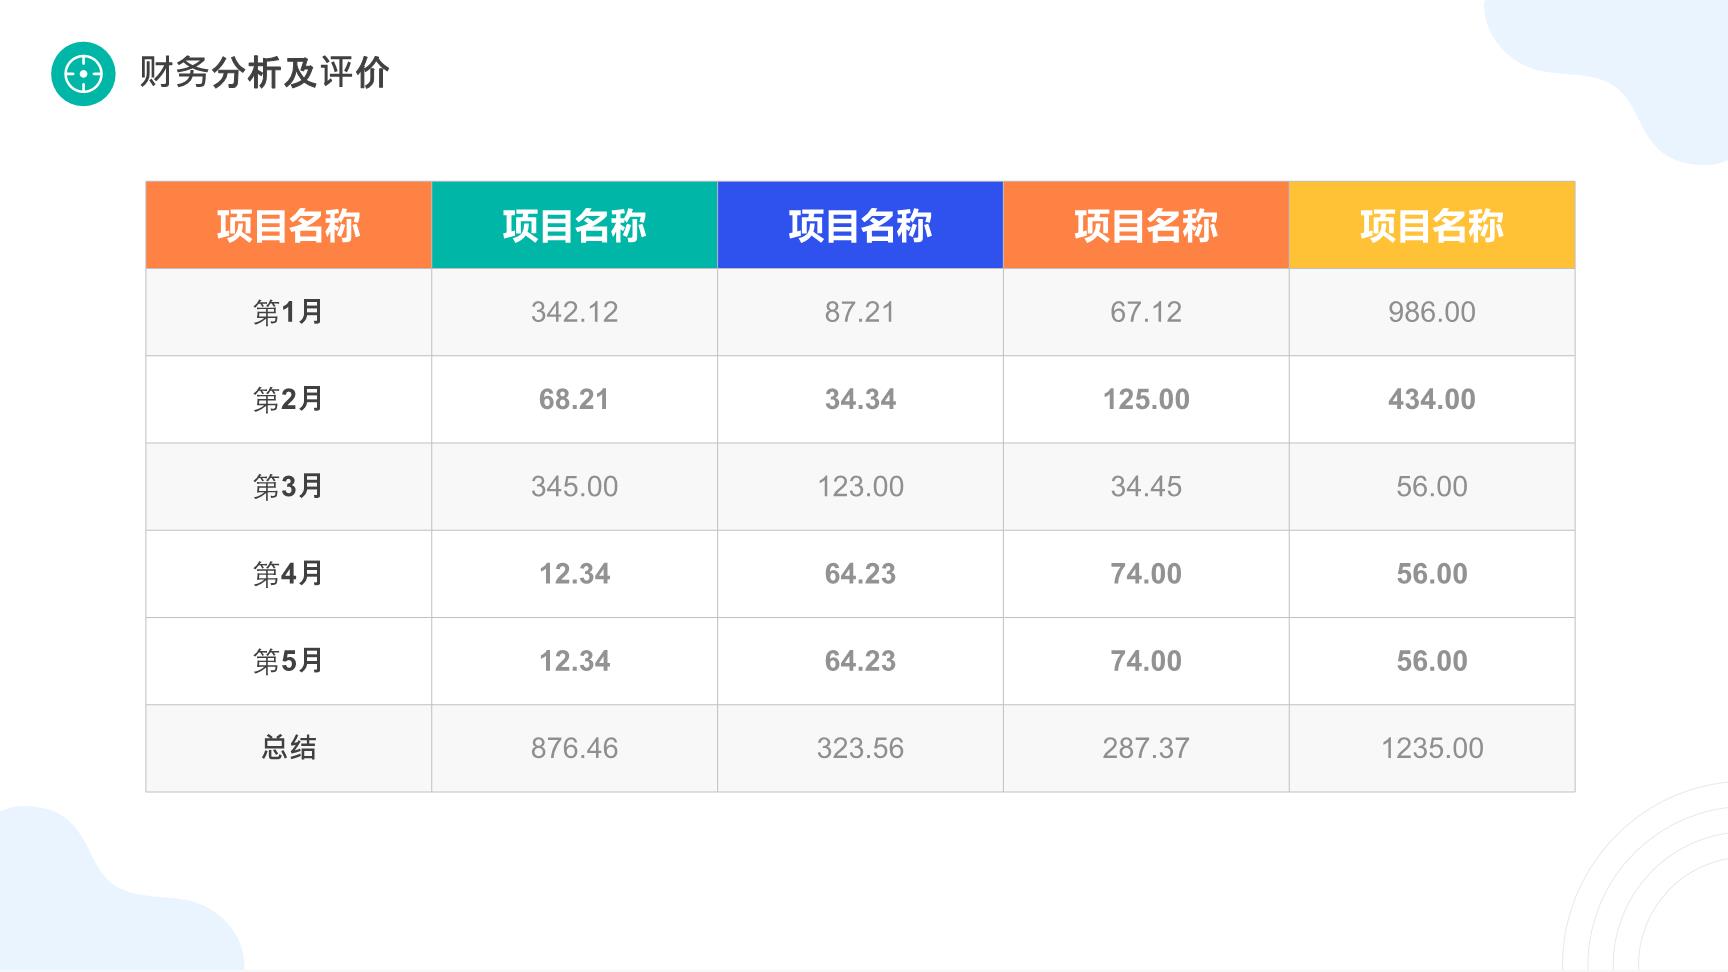Select the cell containing 34.45

(1146, 487)
